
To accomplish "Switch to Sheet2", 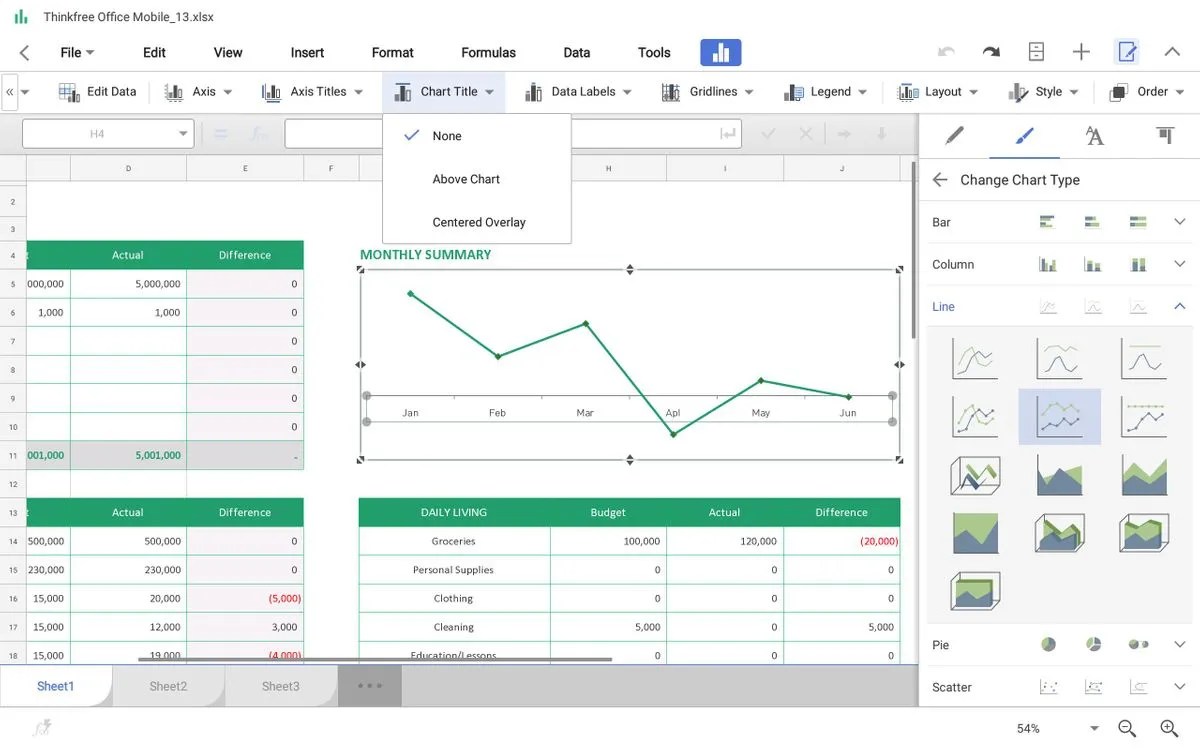I will [x=168, y=686].
